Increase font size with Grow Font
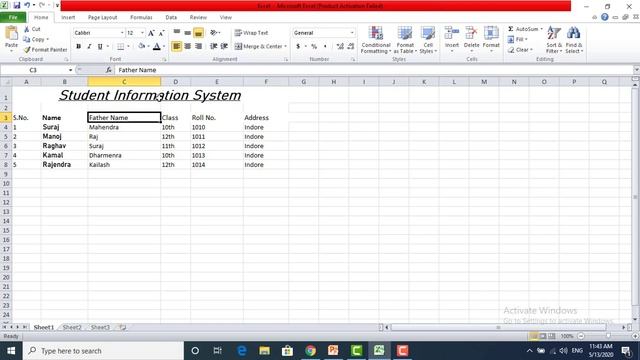This screenshot has height=360, width=640. coord(151,33)
